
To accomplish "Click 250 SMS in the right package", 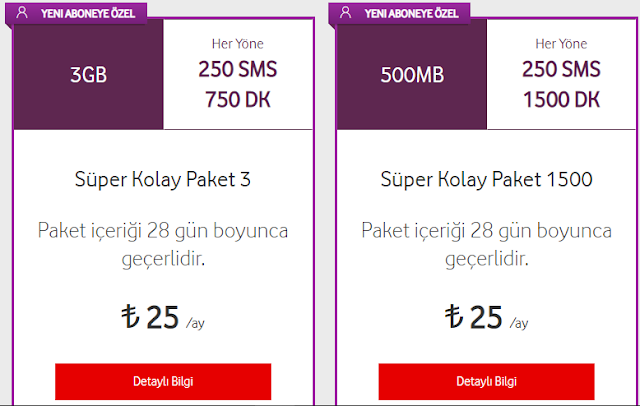I will (560, 72).
